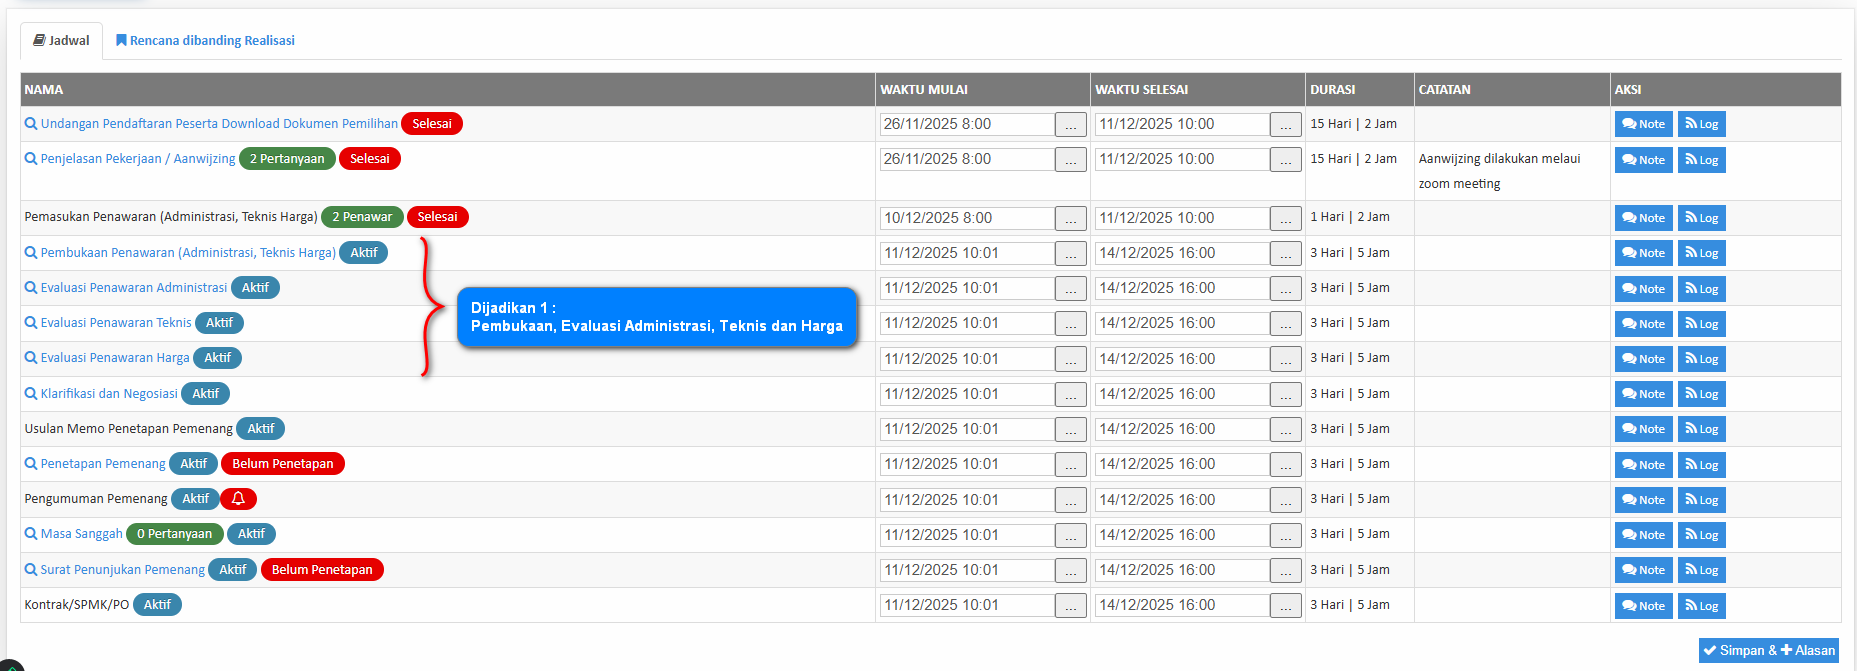1857x671 pixels.
Task: Open Note for Penetapan Pemenang row
Action: click(x=1643, y=465)
